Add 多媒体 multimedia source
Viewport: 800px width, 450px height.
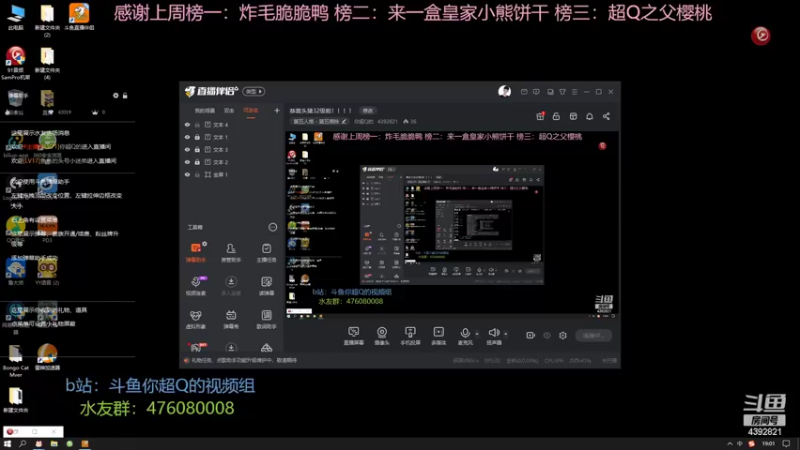(x=439, y=336)
